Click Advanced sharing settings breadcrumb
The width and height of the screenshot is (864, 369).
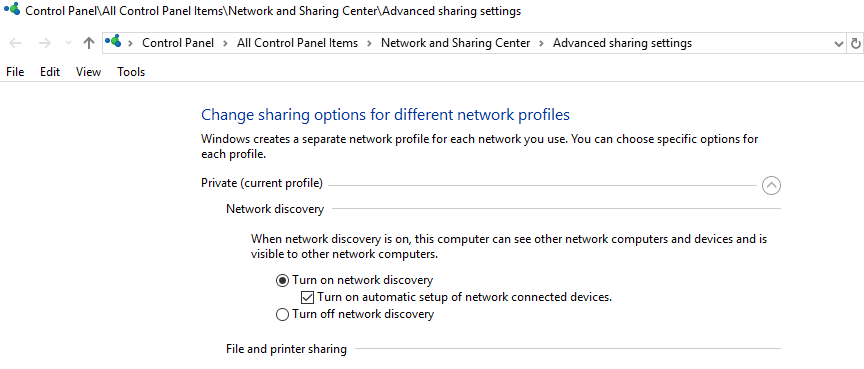[x=623, y=43]
